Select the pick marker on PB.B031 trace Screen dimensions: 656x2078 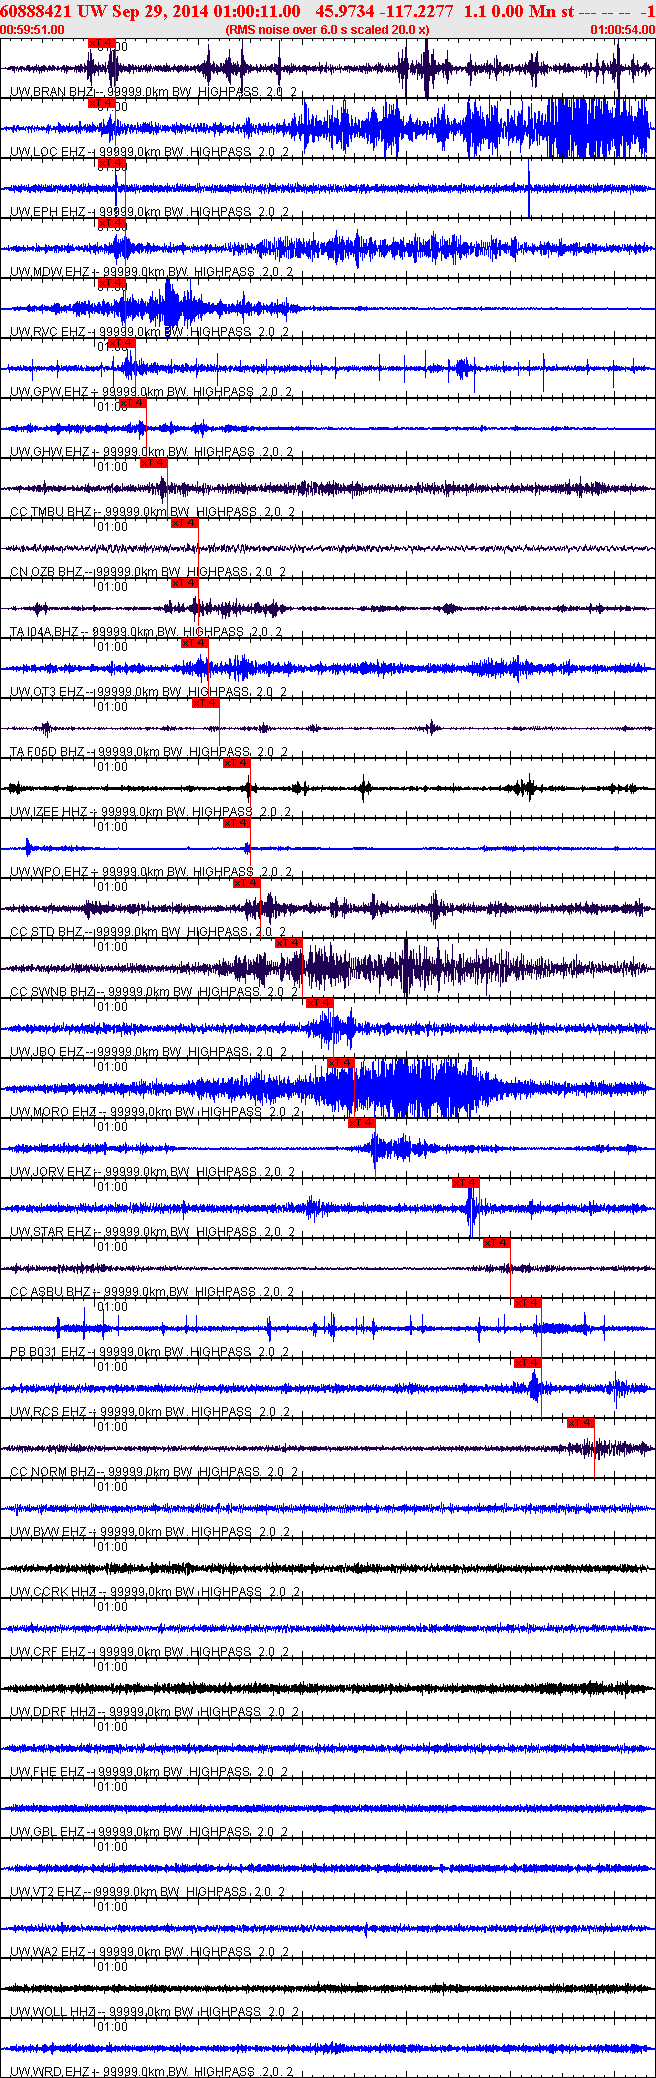coord(528,1303)
